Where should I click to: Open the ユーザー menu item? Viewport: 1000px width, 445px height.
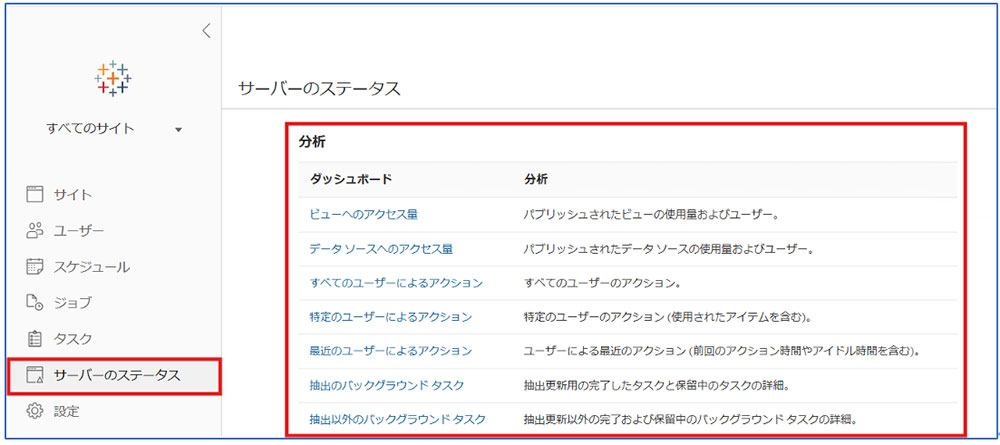tap(78, 230)
